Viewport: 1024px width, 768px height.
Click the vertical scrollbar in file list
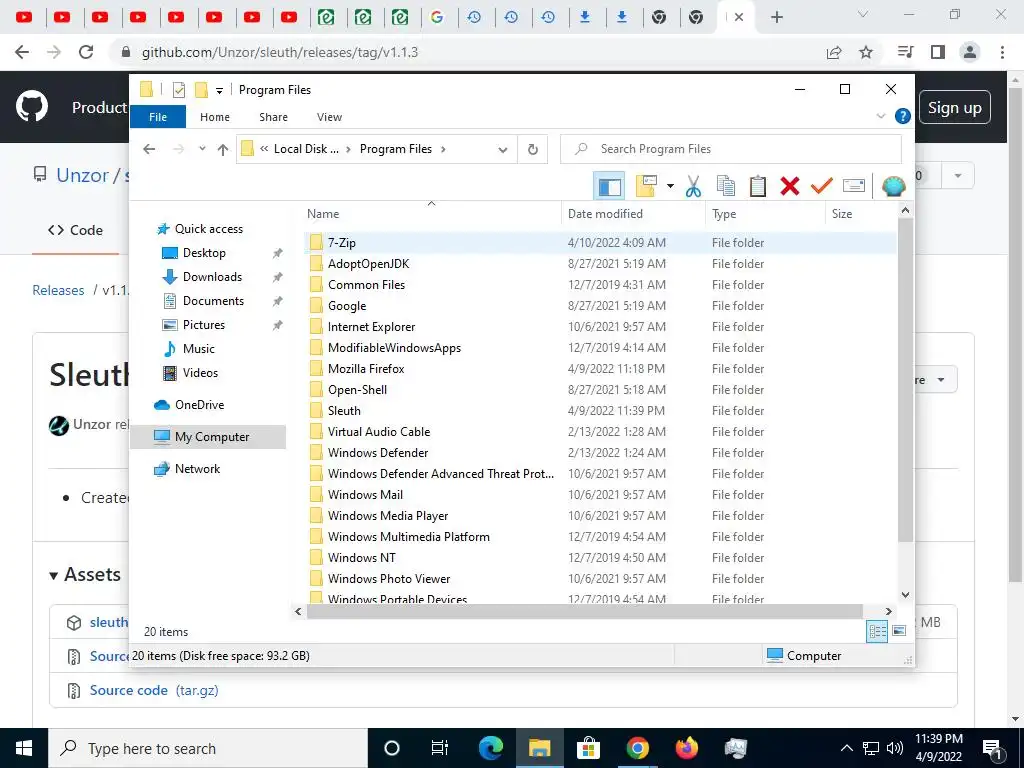coord(905,379)
